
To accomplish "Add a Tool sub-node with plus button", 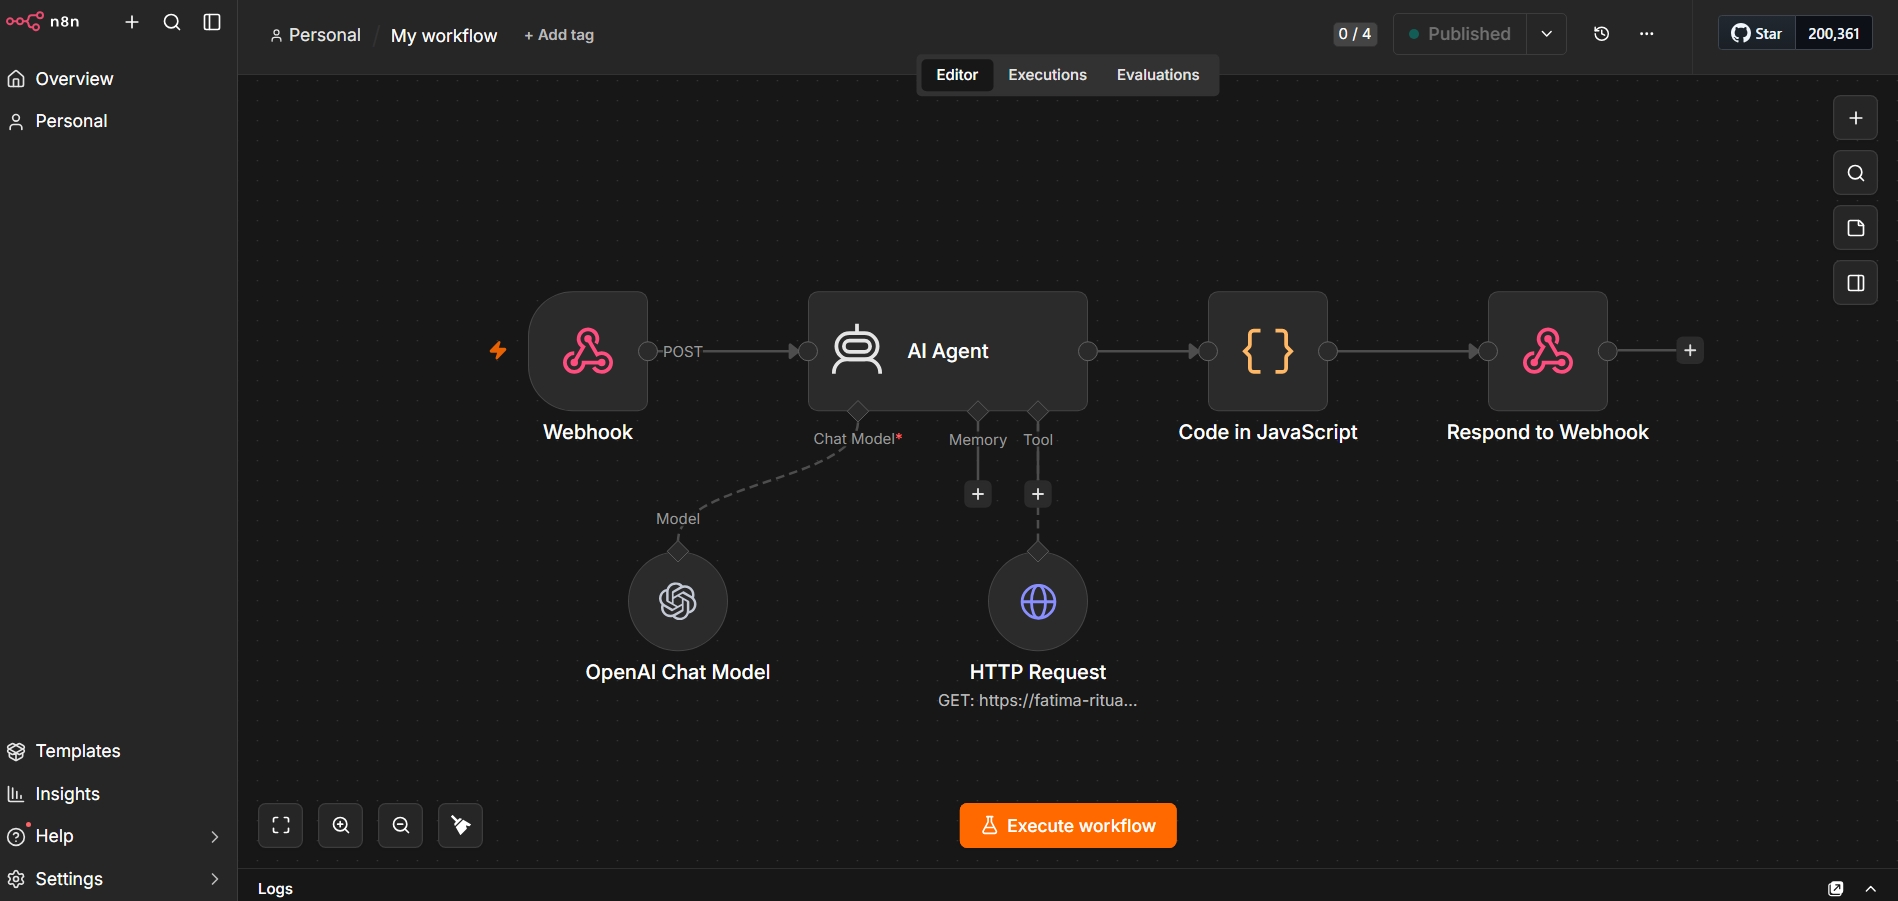I will pyautogui.click(x=1038, y=494).
